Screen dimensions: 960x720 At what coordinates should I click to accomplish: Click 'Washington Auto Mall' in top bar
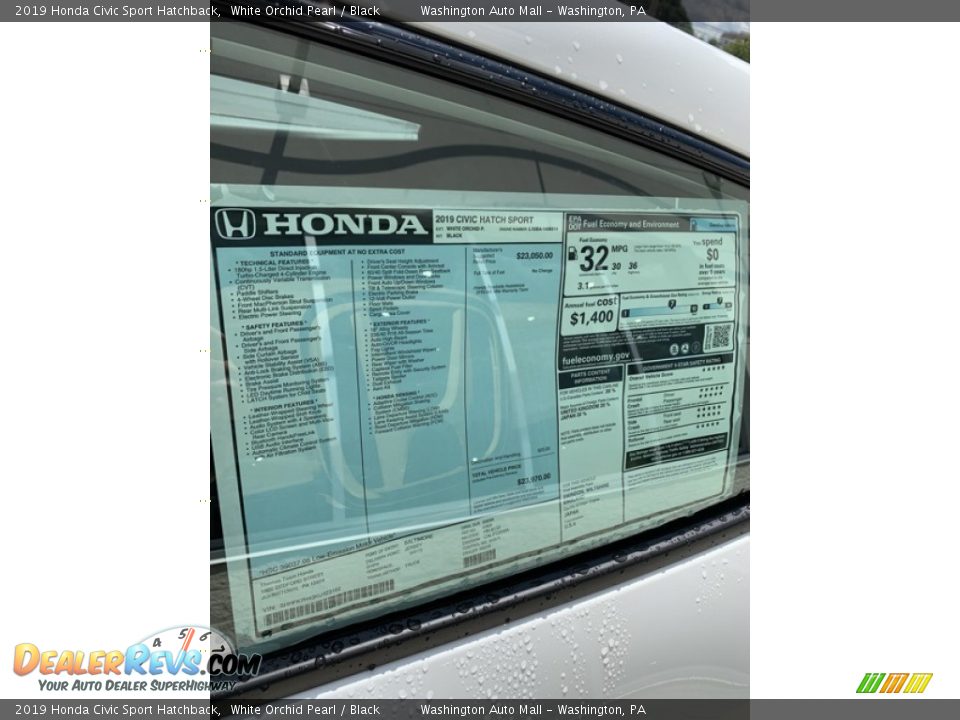tap(481, 11)
